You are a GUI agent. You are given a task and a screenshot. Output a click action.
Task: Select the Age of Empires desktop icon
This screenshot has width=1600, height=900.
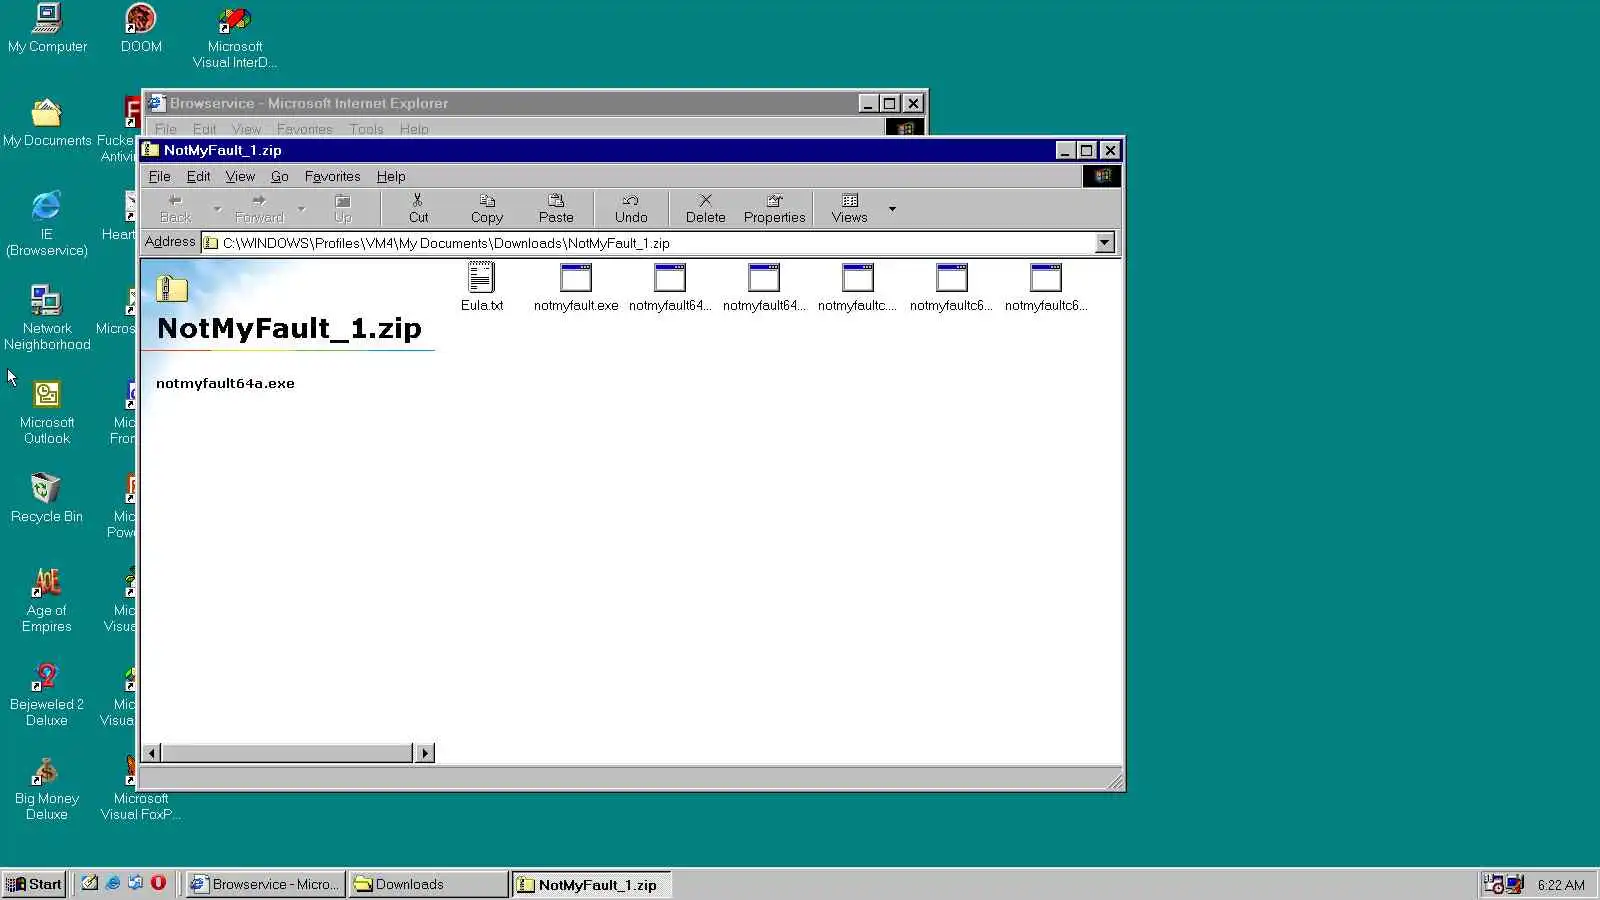[47, 599]
